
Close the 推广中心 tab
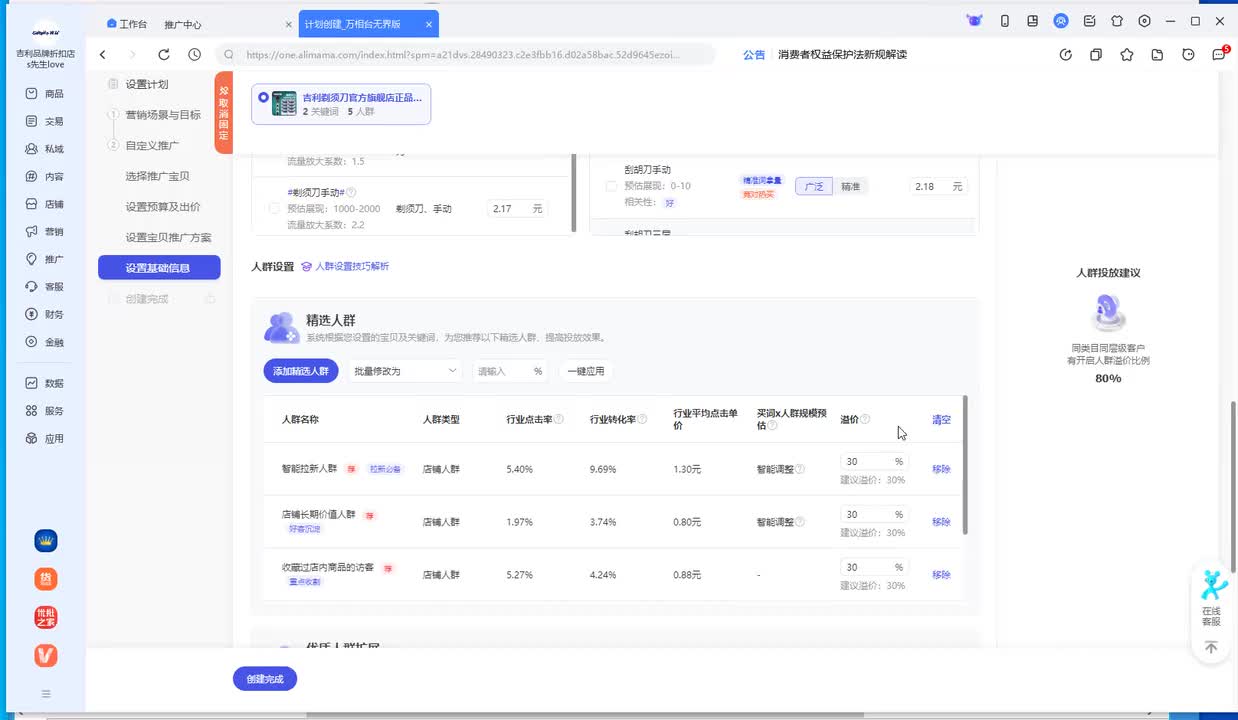[x=289, y=24]
